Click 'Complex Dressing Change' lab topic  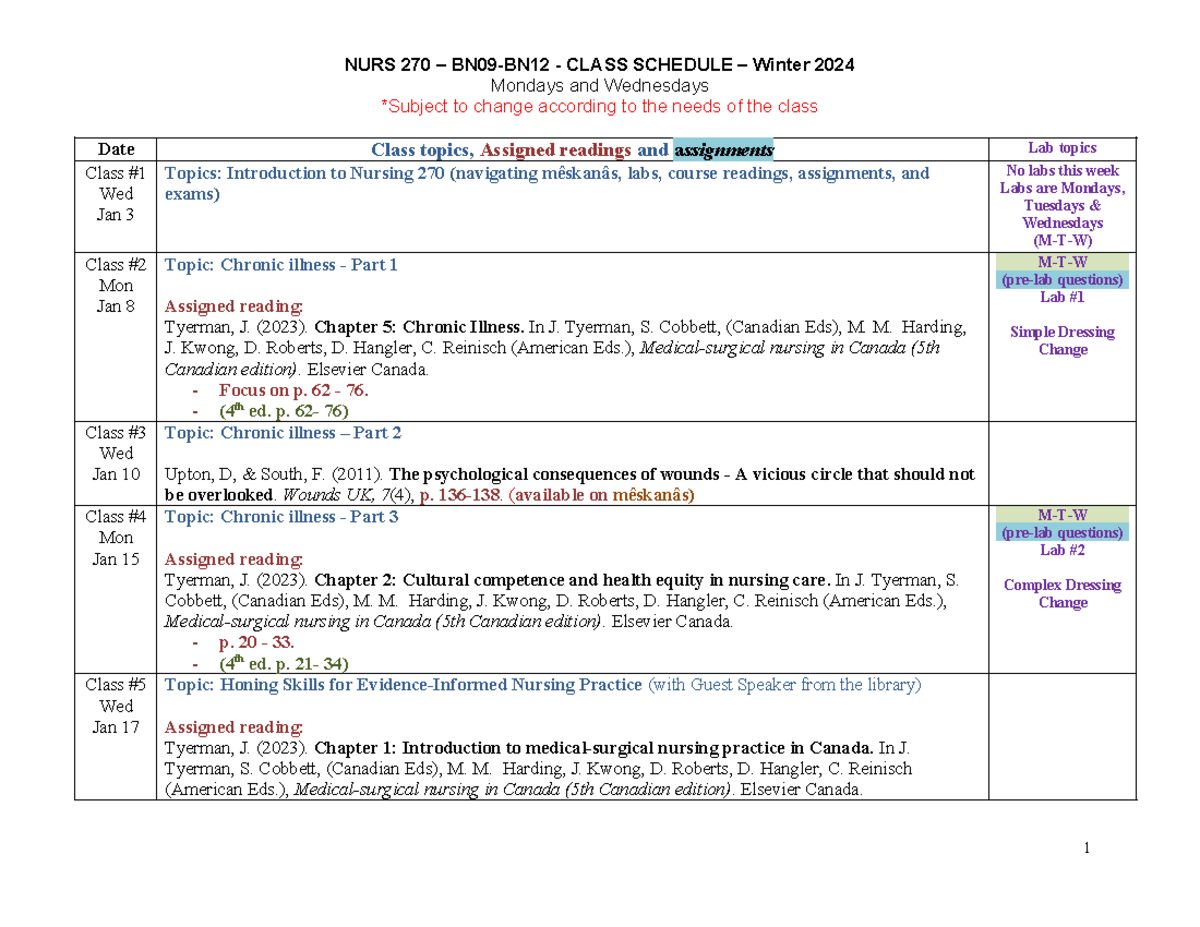(x=1063, y=594)
